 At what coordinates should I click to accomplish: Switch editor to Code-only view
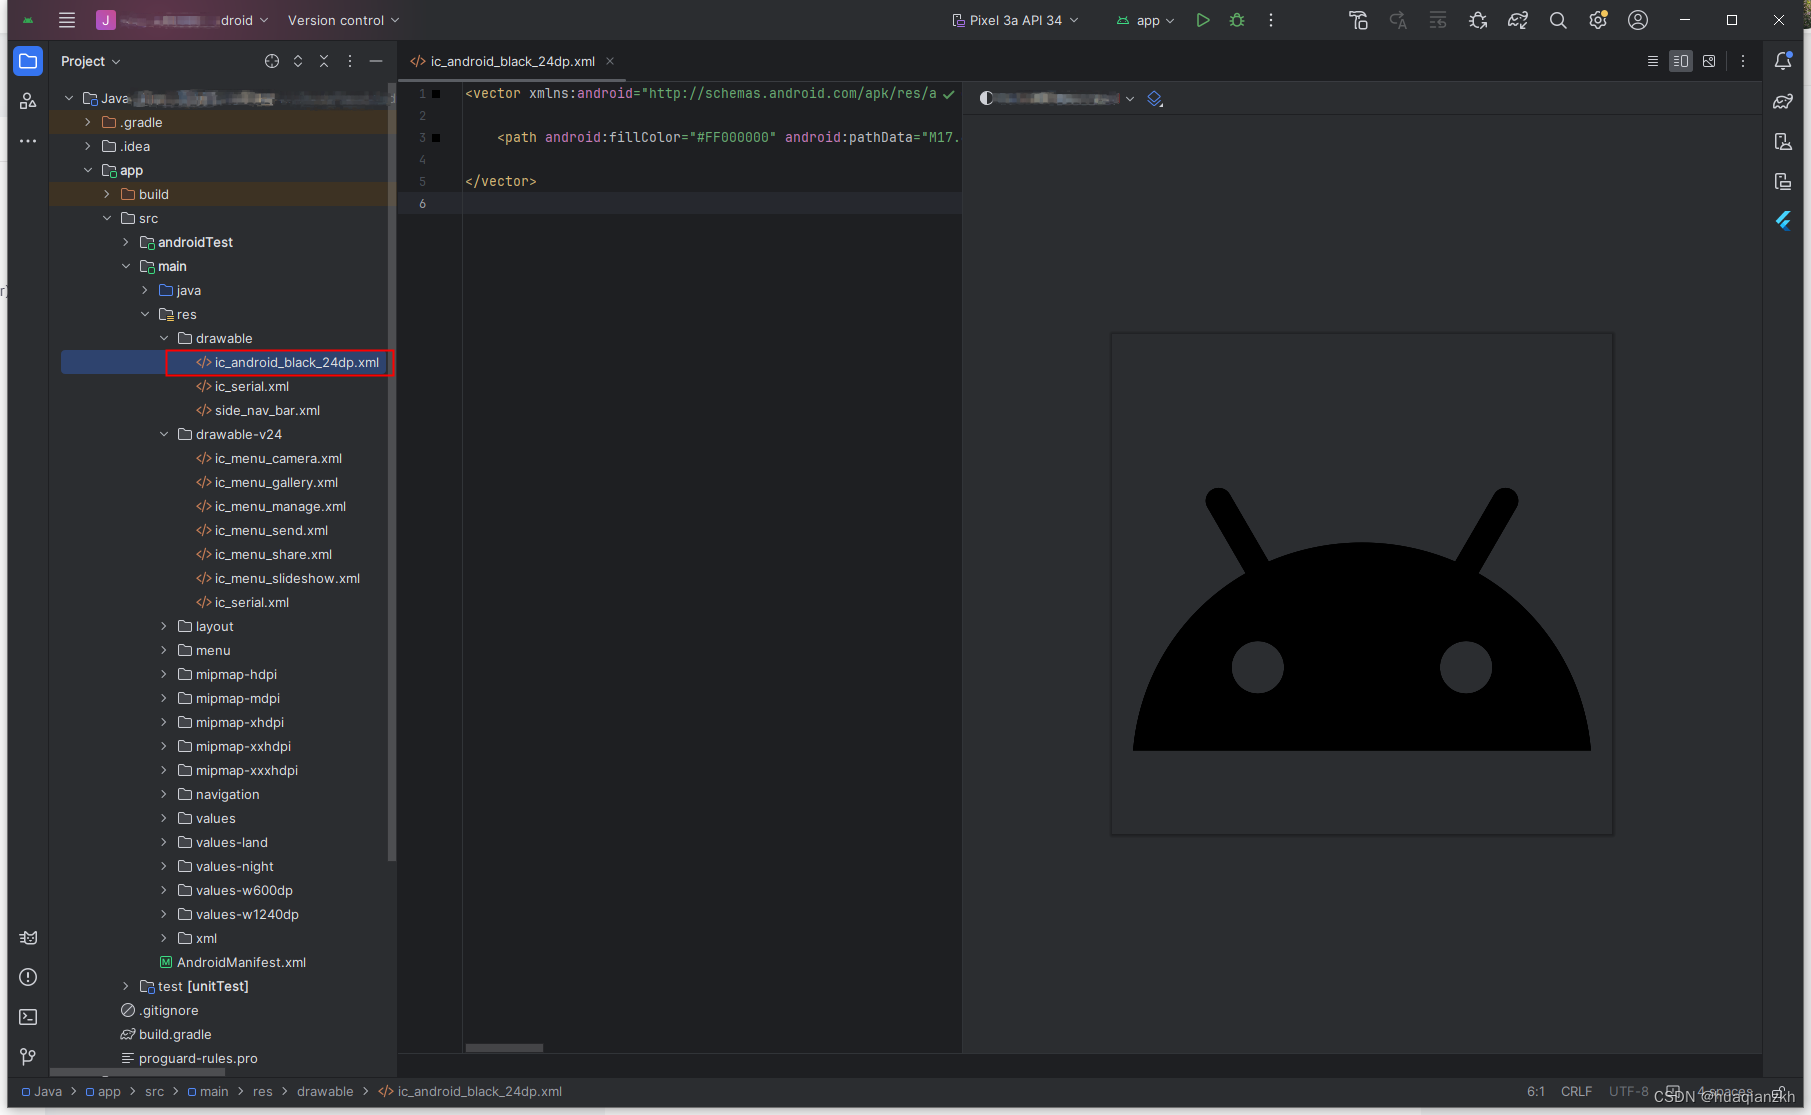[x=1652, y=61]
